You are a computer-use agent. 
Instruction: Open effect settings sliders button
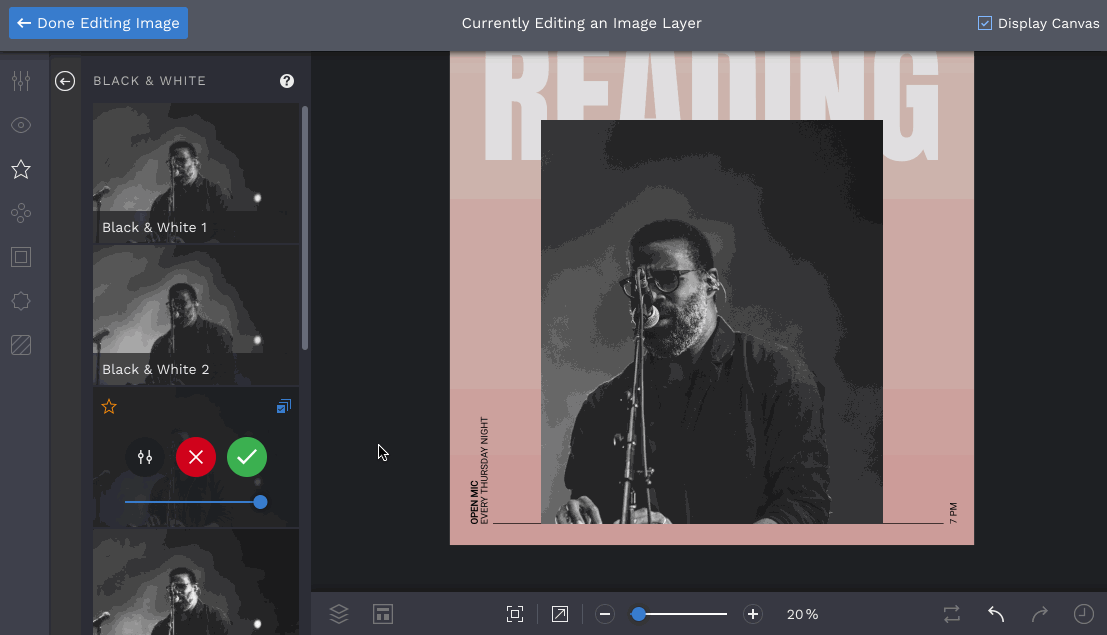click(x=145, y=457)
